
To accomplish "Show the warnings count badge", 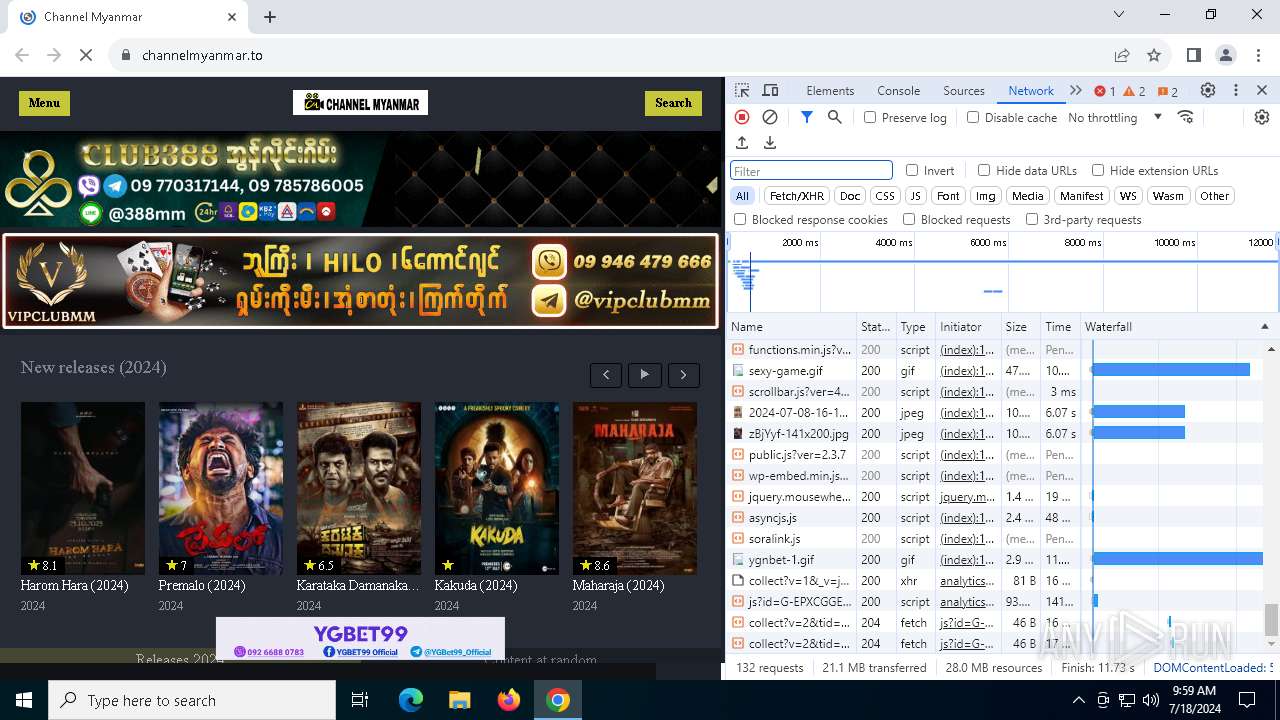I will pos(1135,91).
